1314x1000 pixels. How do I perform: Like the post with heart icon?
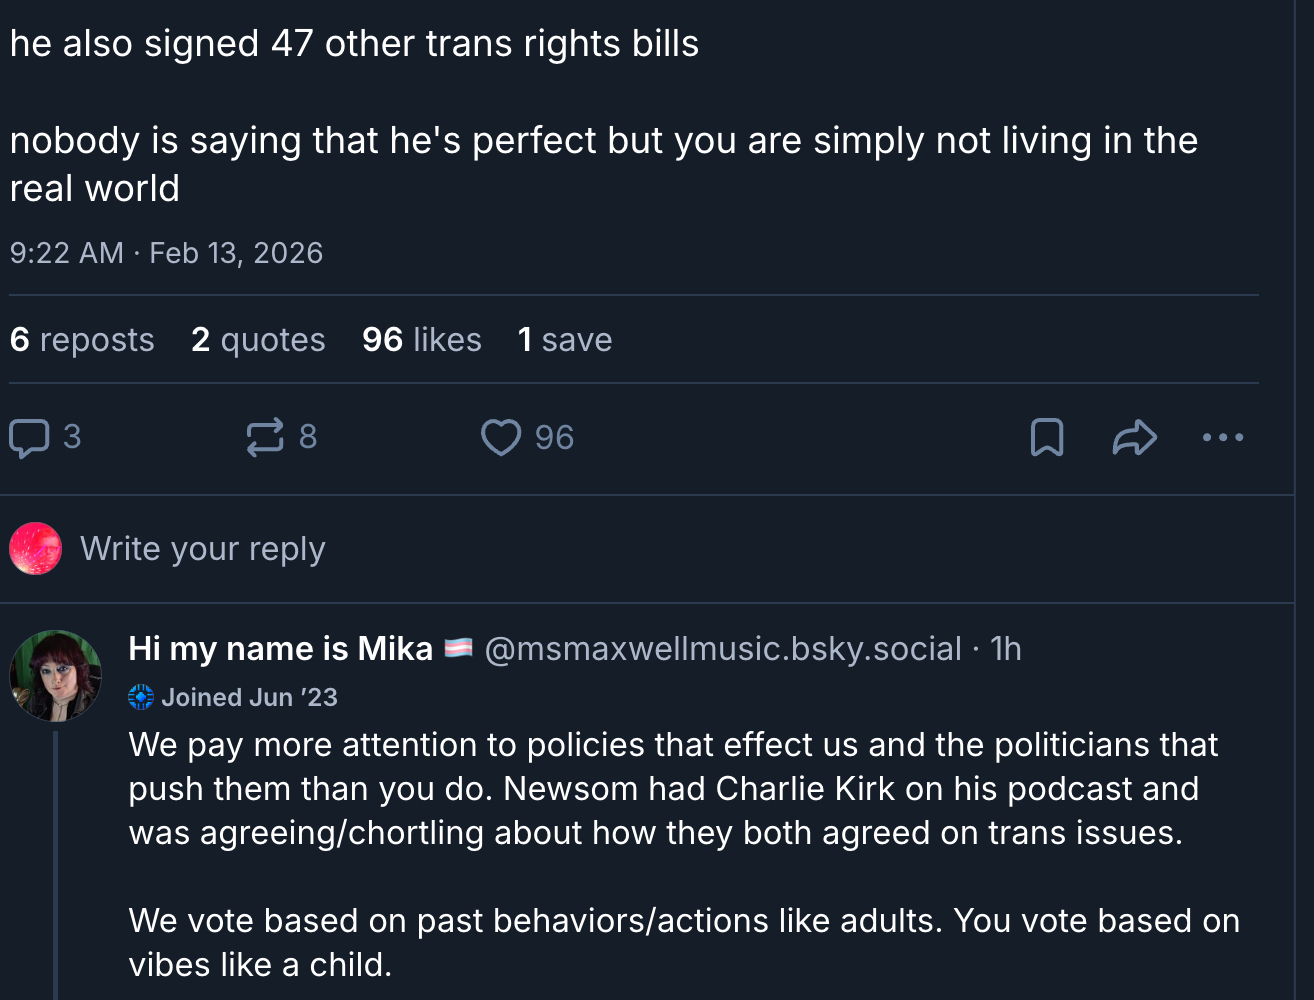pos(500,438)
